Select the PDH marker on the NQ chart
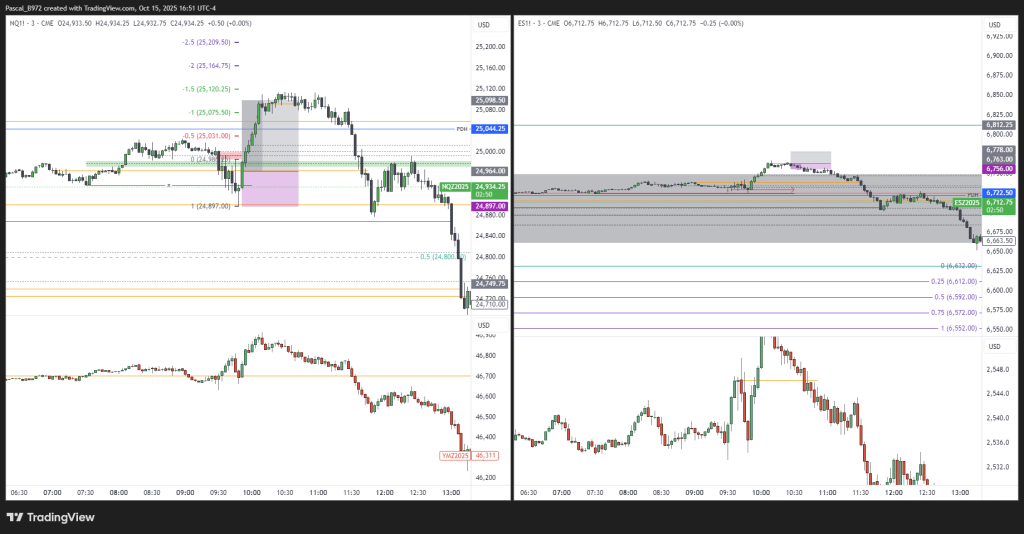The width and height of the screenshot is (1024, 534). coord(461,129)
